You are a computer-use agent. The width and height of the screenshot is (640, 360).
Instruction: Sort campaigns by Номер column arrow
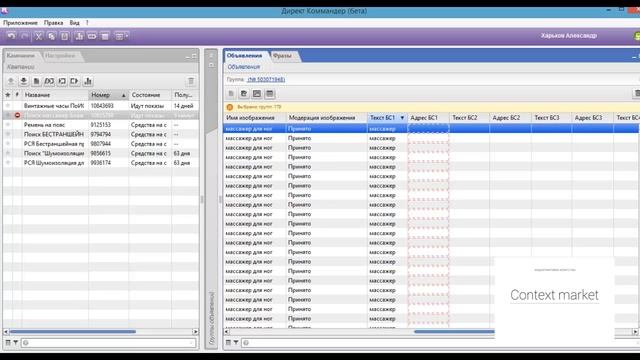[x=123, y=95]
